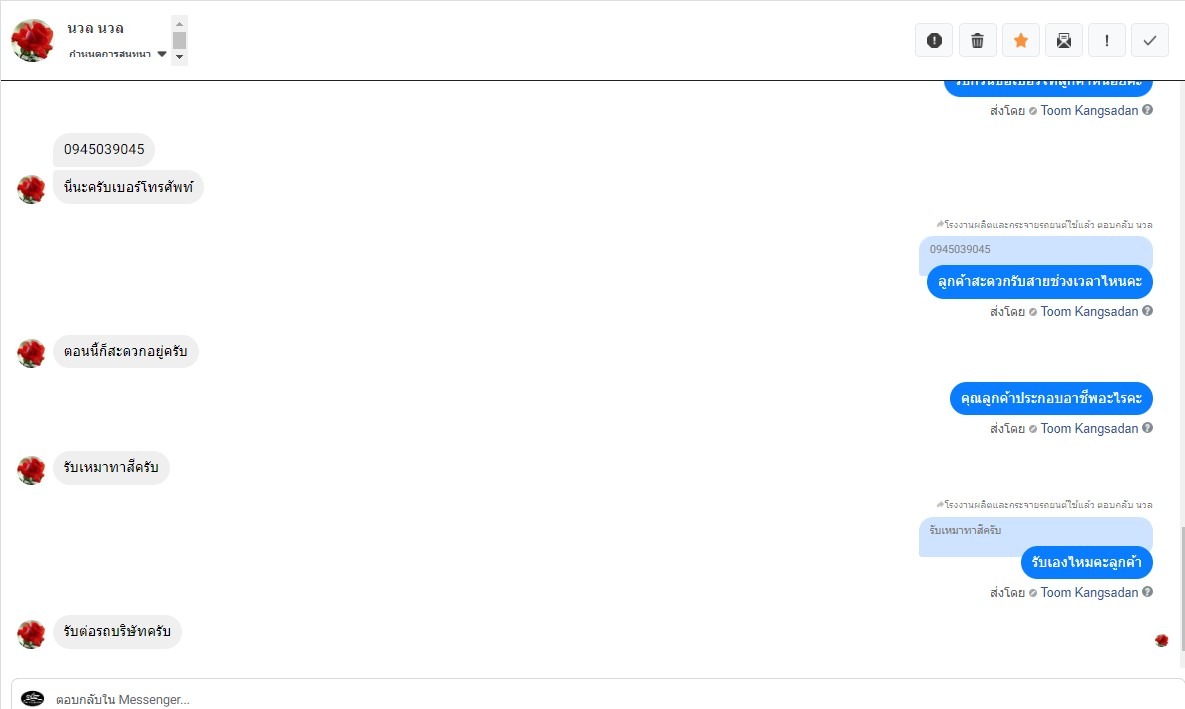The width and height of the screenshot is (1185, 709).
Task: Click page logo icon beside reply box
Action: [33, 699]
